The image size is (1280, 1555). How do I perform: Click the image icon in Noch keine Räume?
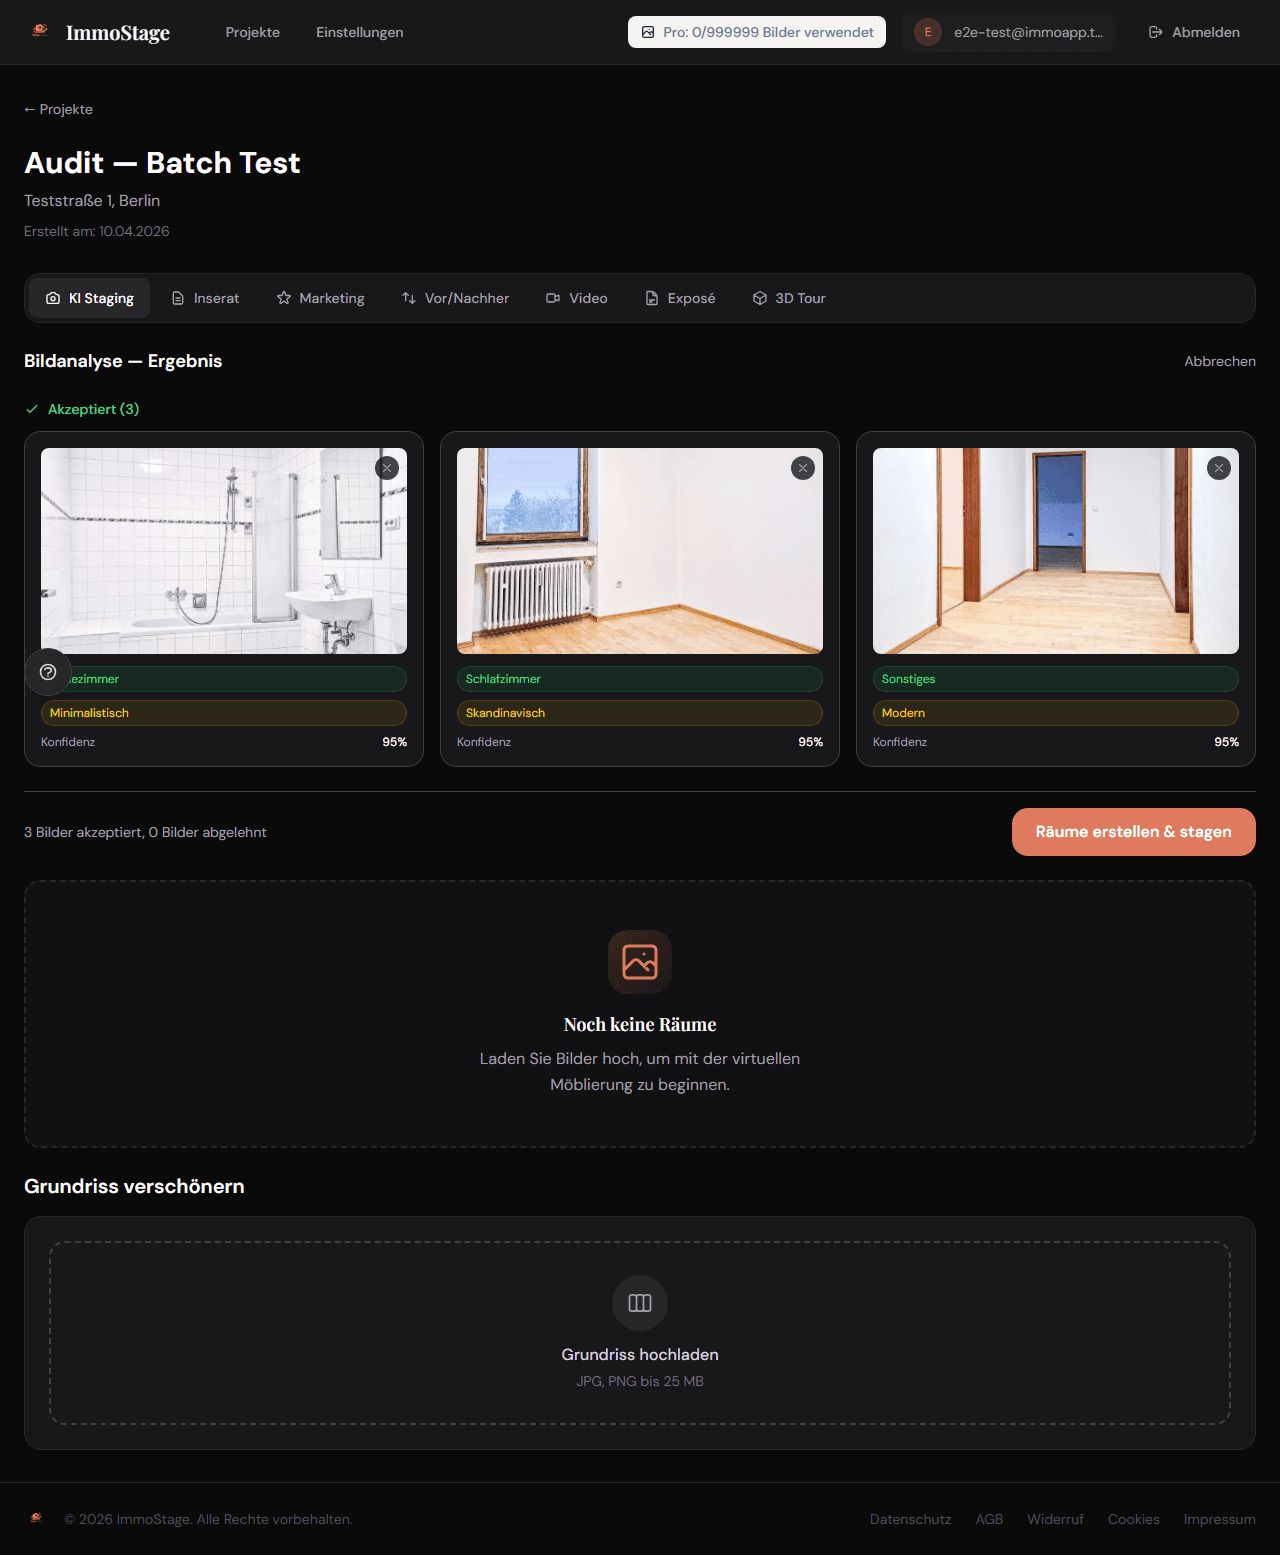tap(639, 961)
